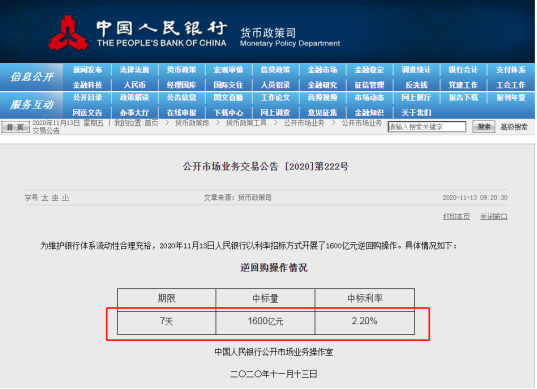Click the People's Bank of China red logo

point(67,33)
